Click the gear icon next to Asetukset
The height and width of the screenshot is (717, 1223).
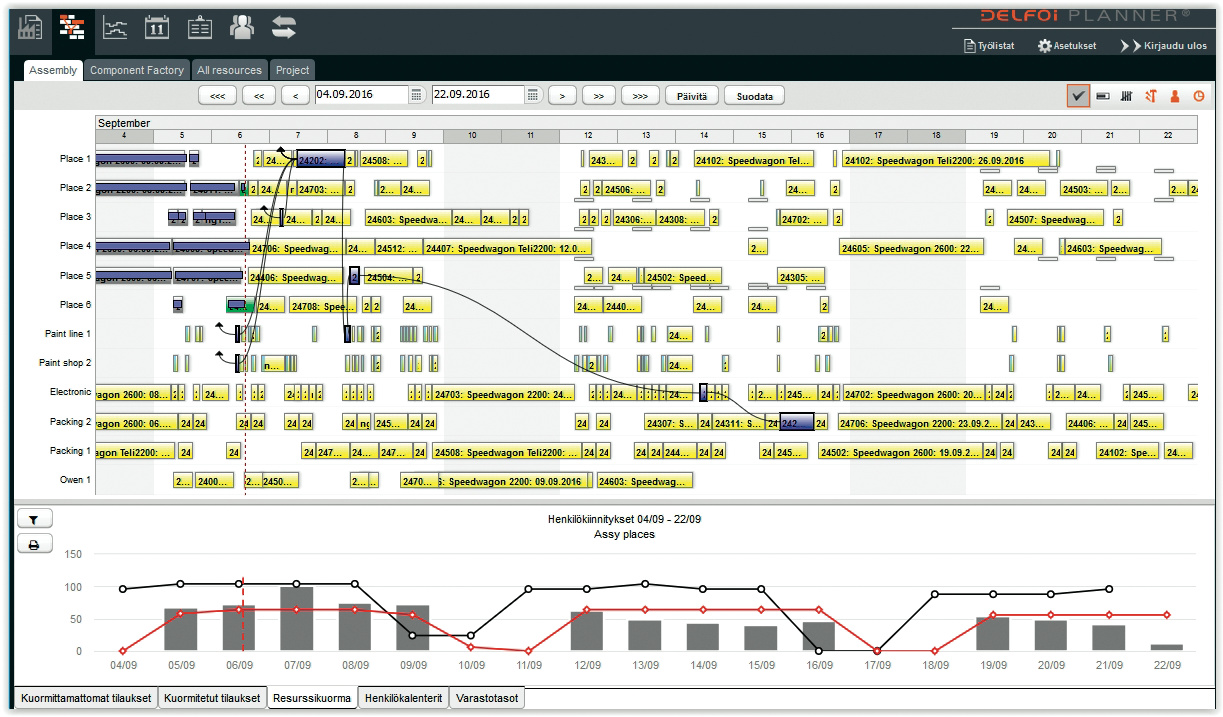click(1044, 46)
